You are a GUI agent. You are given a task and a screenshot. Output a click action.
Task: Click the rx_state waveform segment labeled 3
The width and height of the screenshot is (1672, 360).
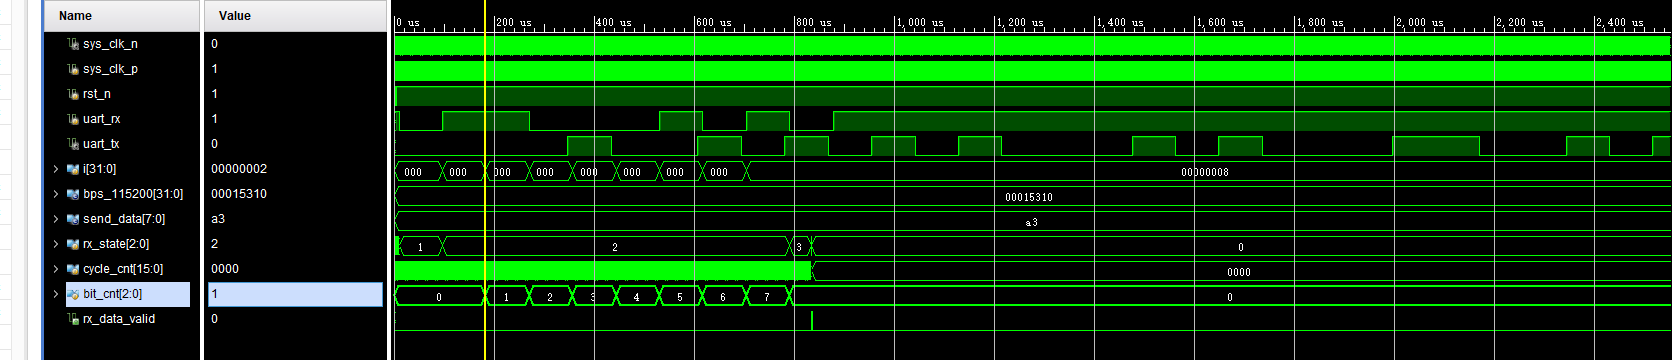800,246
